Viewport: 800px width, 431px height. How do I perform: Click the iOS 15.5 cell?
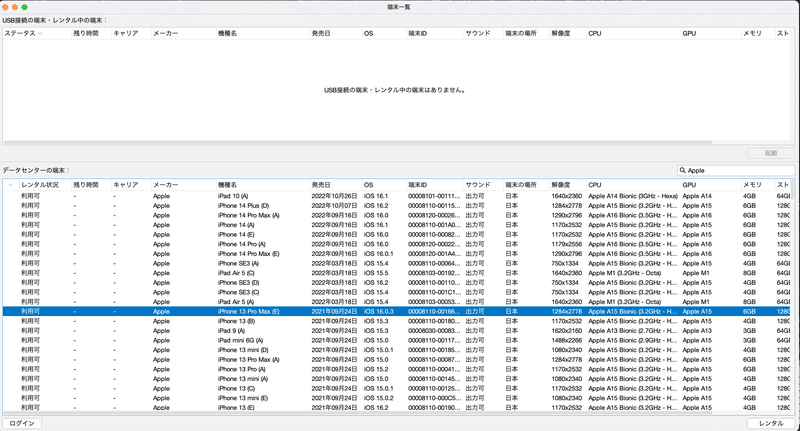[376, 273]
